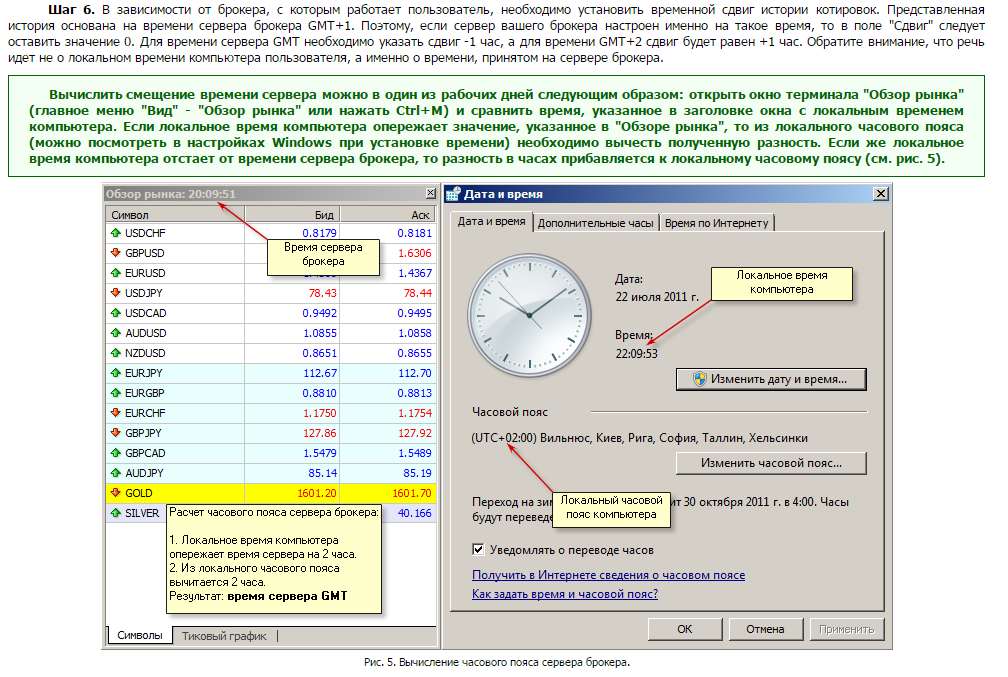
Task: Click GOLD ask value 1601.70
Action: click(412, 493)
